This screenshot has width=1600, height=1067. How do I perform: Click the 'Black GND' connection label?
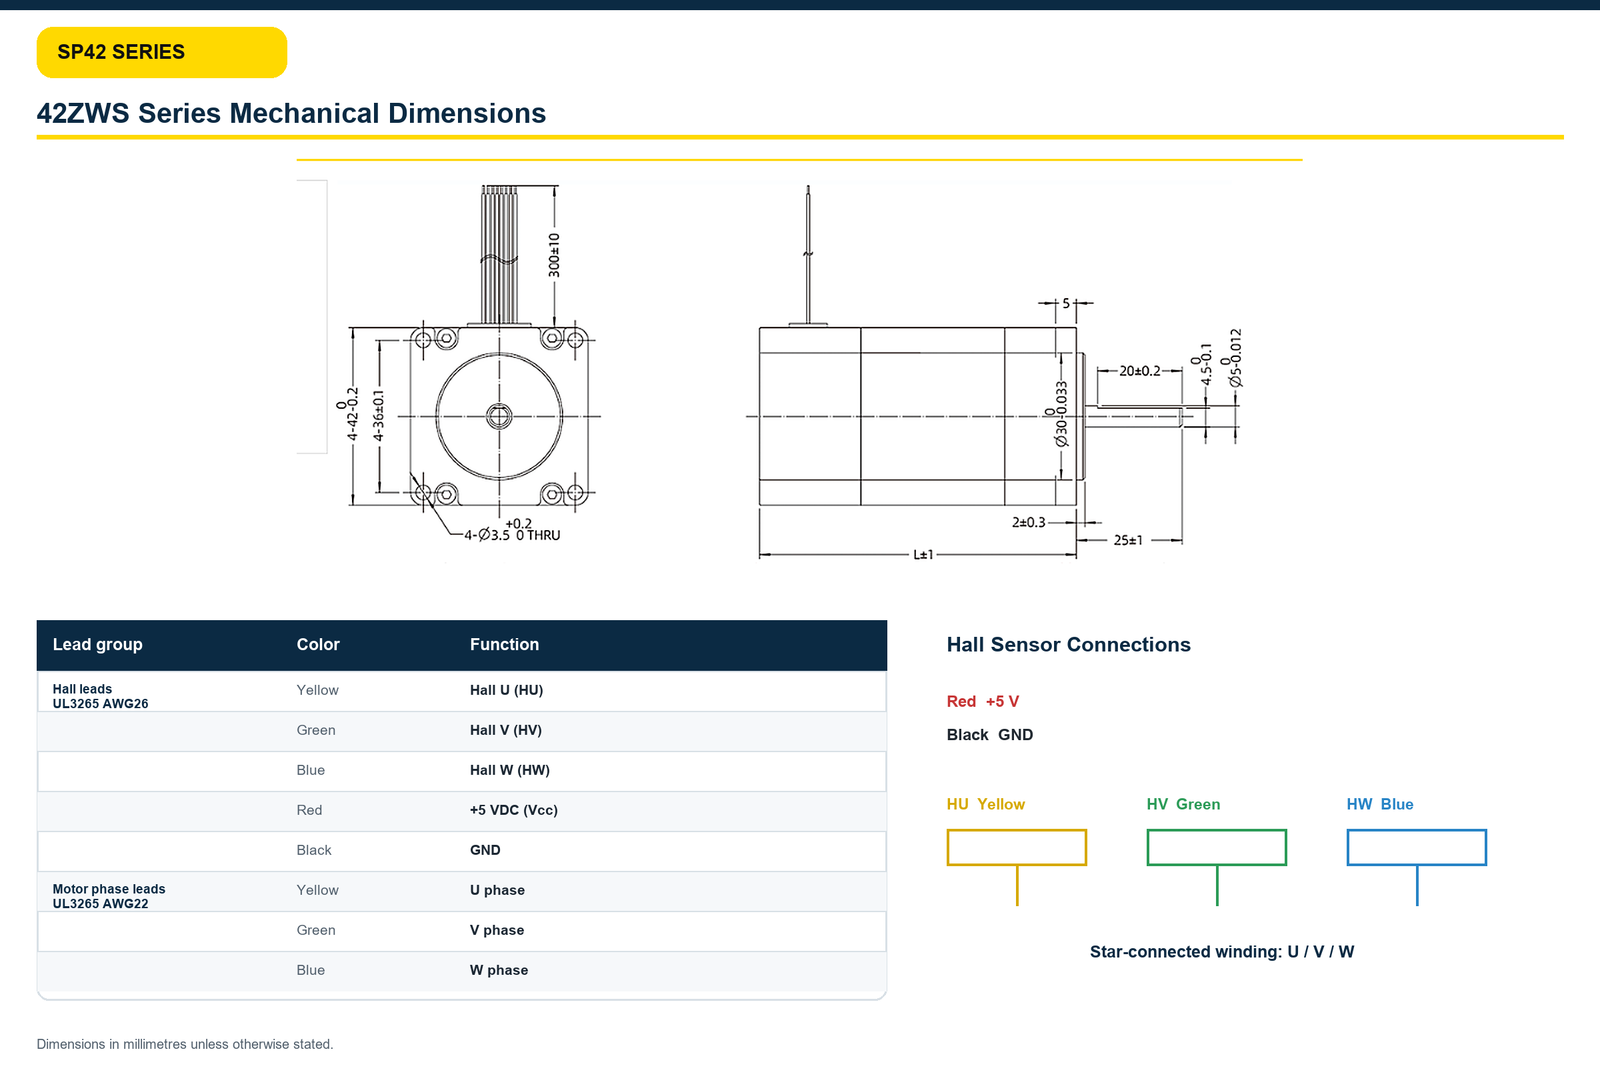point(989,735)
